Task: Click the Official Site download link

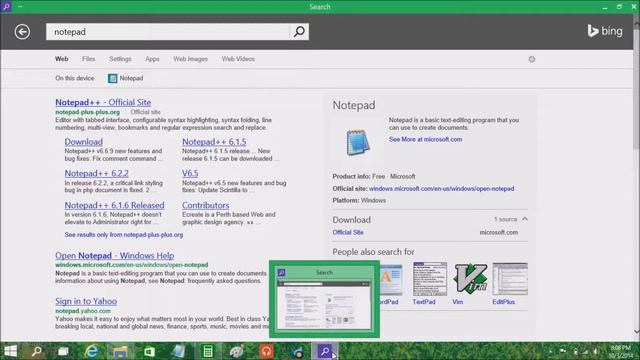Action: 348,232
